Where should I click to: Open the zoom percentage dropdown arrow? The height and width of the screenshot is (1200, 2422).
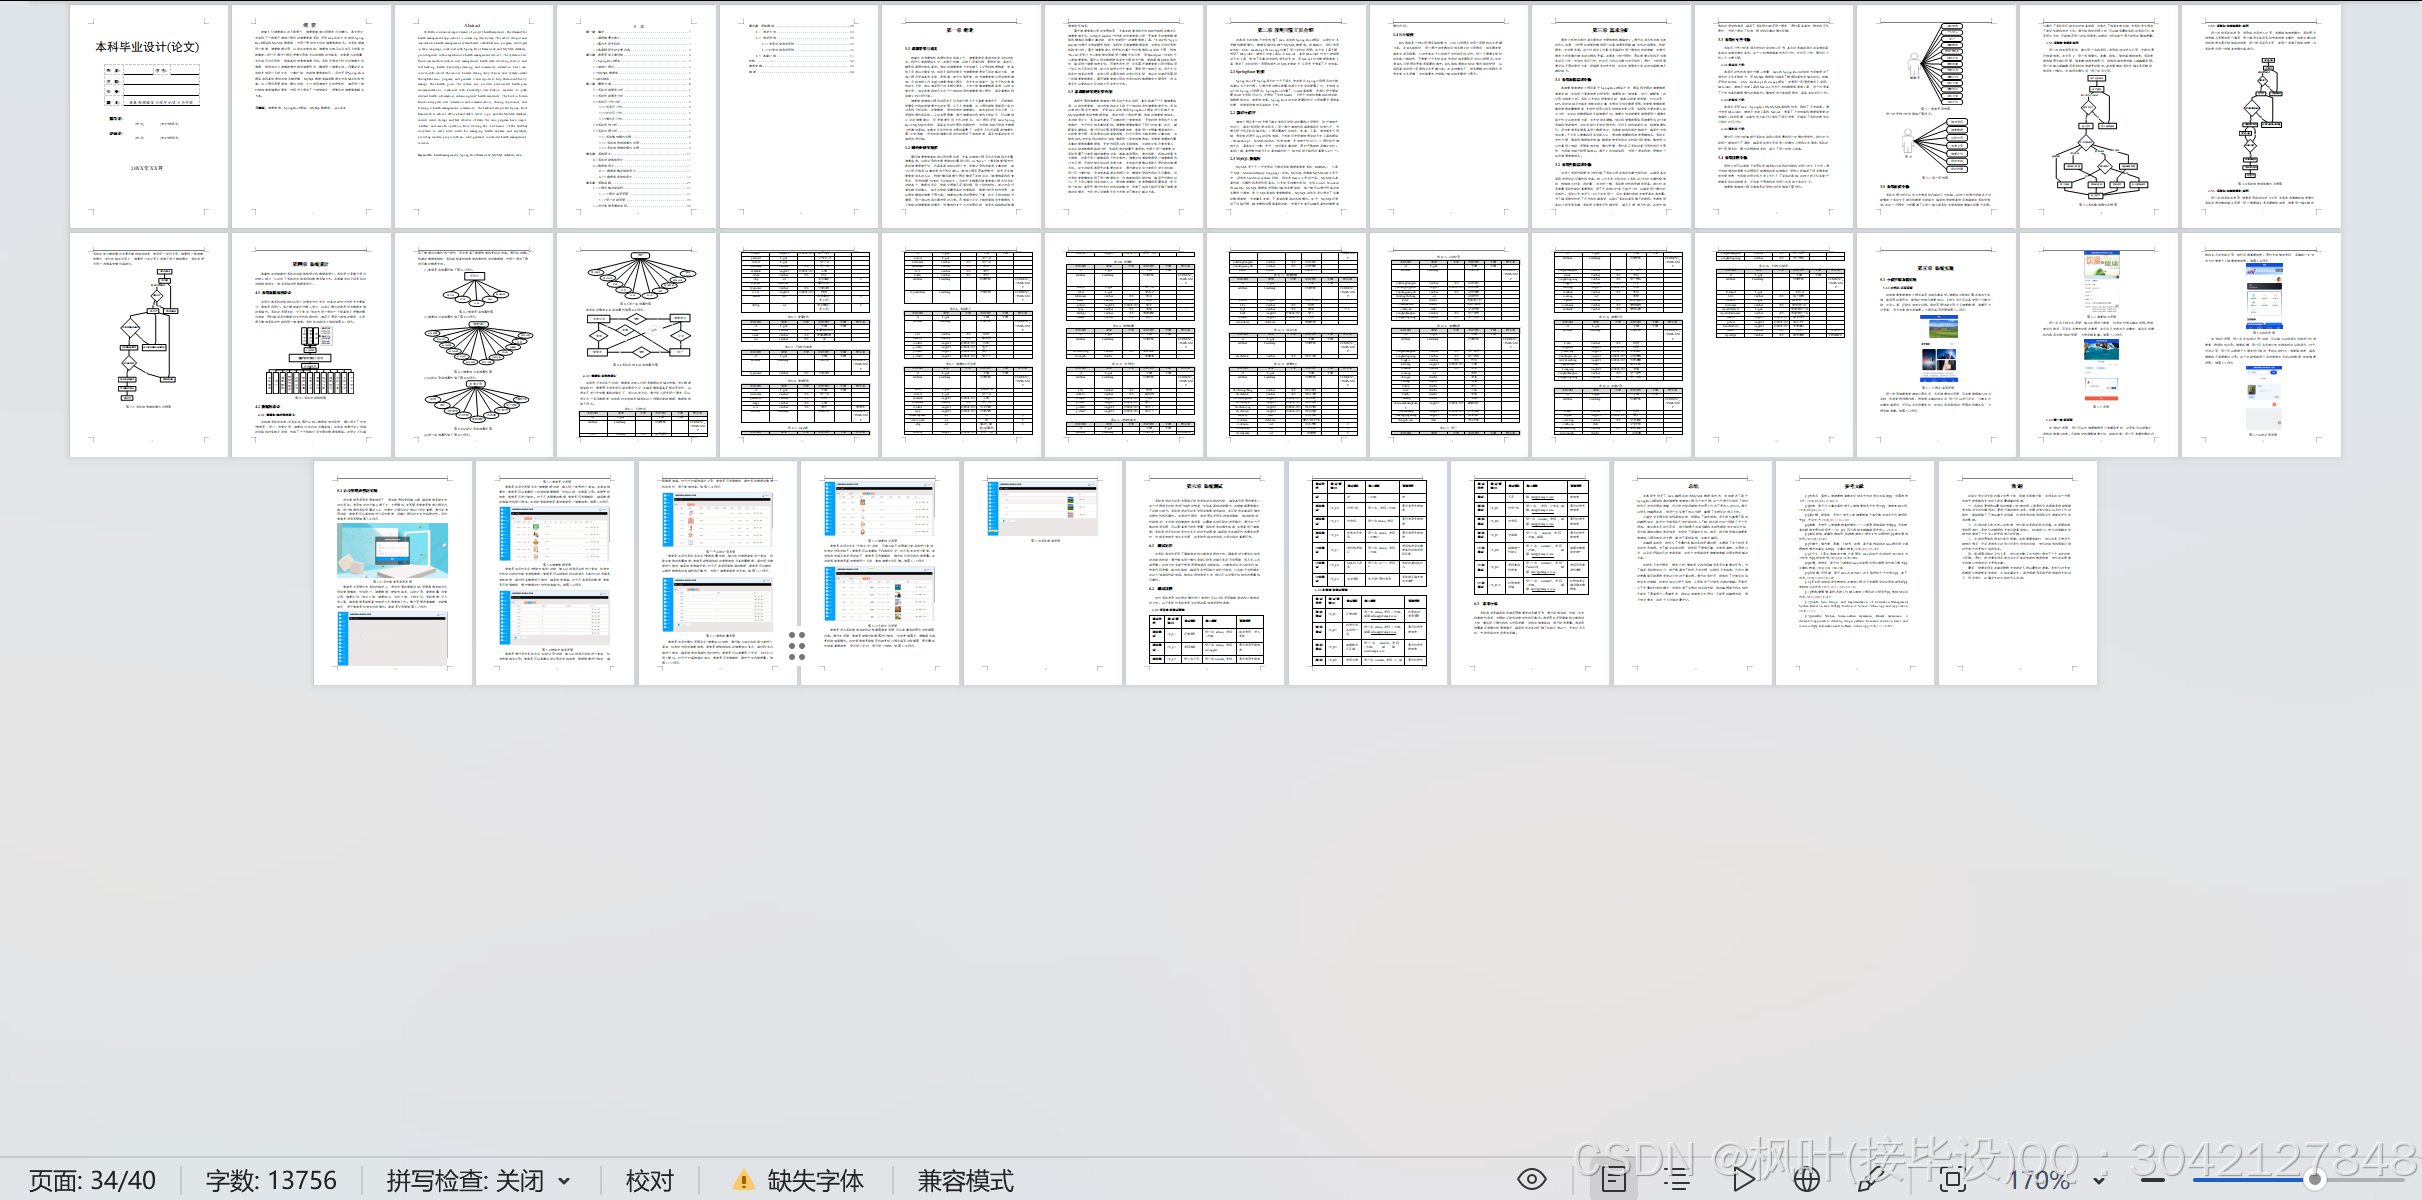(x=2099, y=1181)
